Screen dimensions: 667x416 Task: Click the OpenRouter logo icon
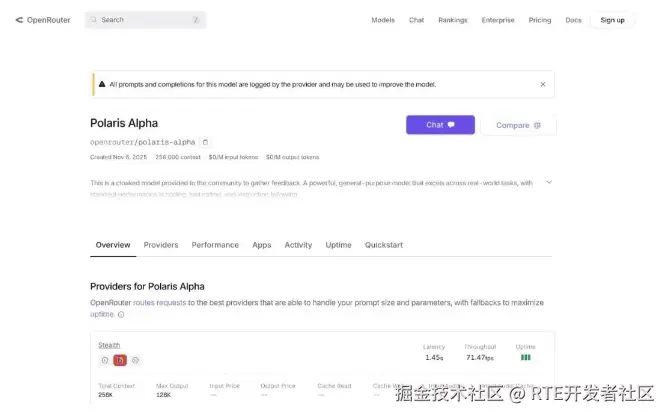coord(19,20)
